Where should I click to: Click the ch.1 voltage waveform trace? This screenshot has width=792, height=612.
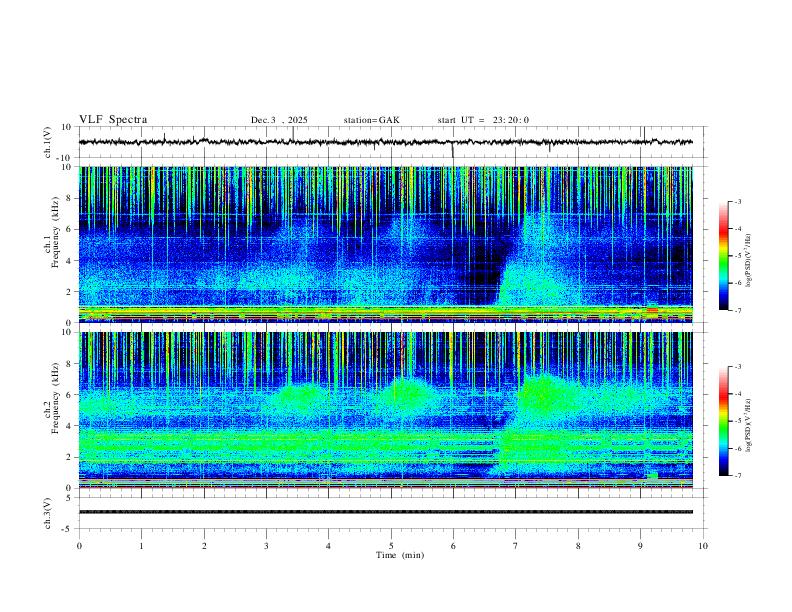coord(386,142)
